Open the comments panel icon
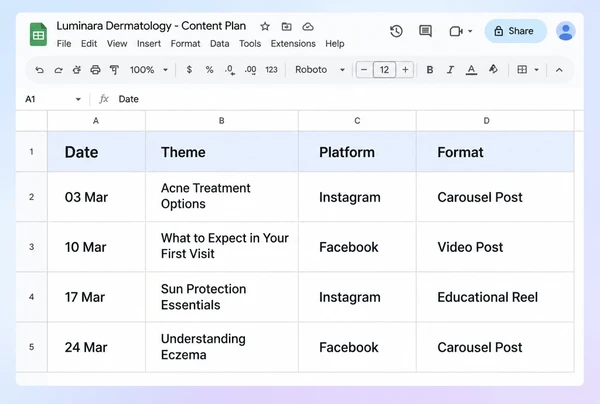This screenshot has height=404, width=600. coord(425,31)
